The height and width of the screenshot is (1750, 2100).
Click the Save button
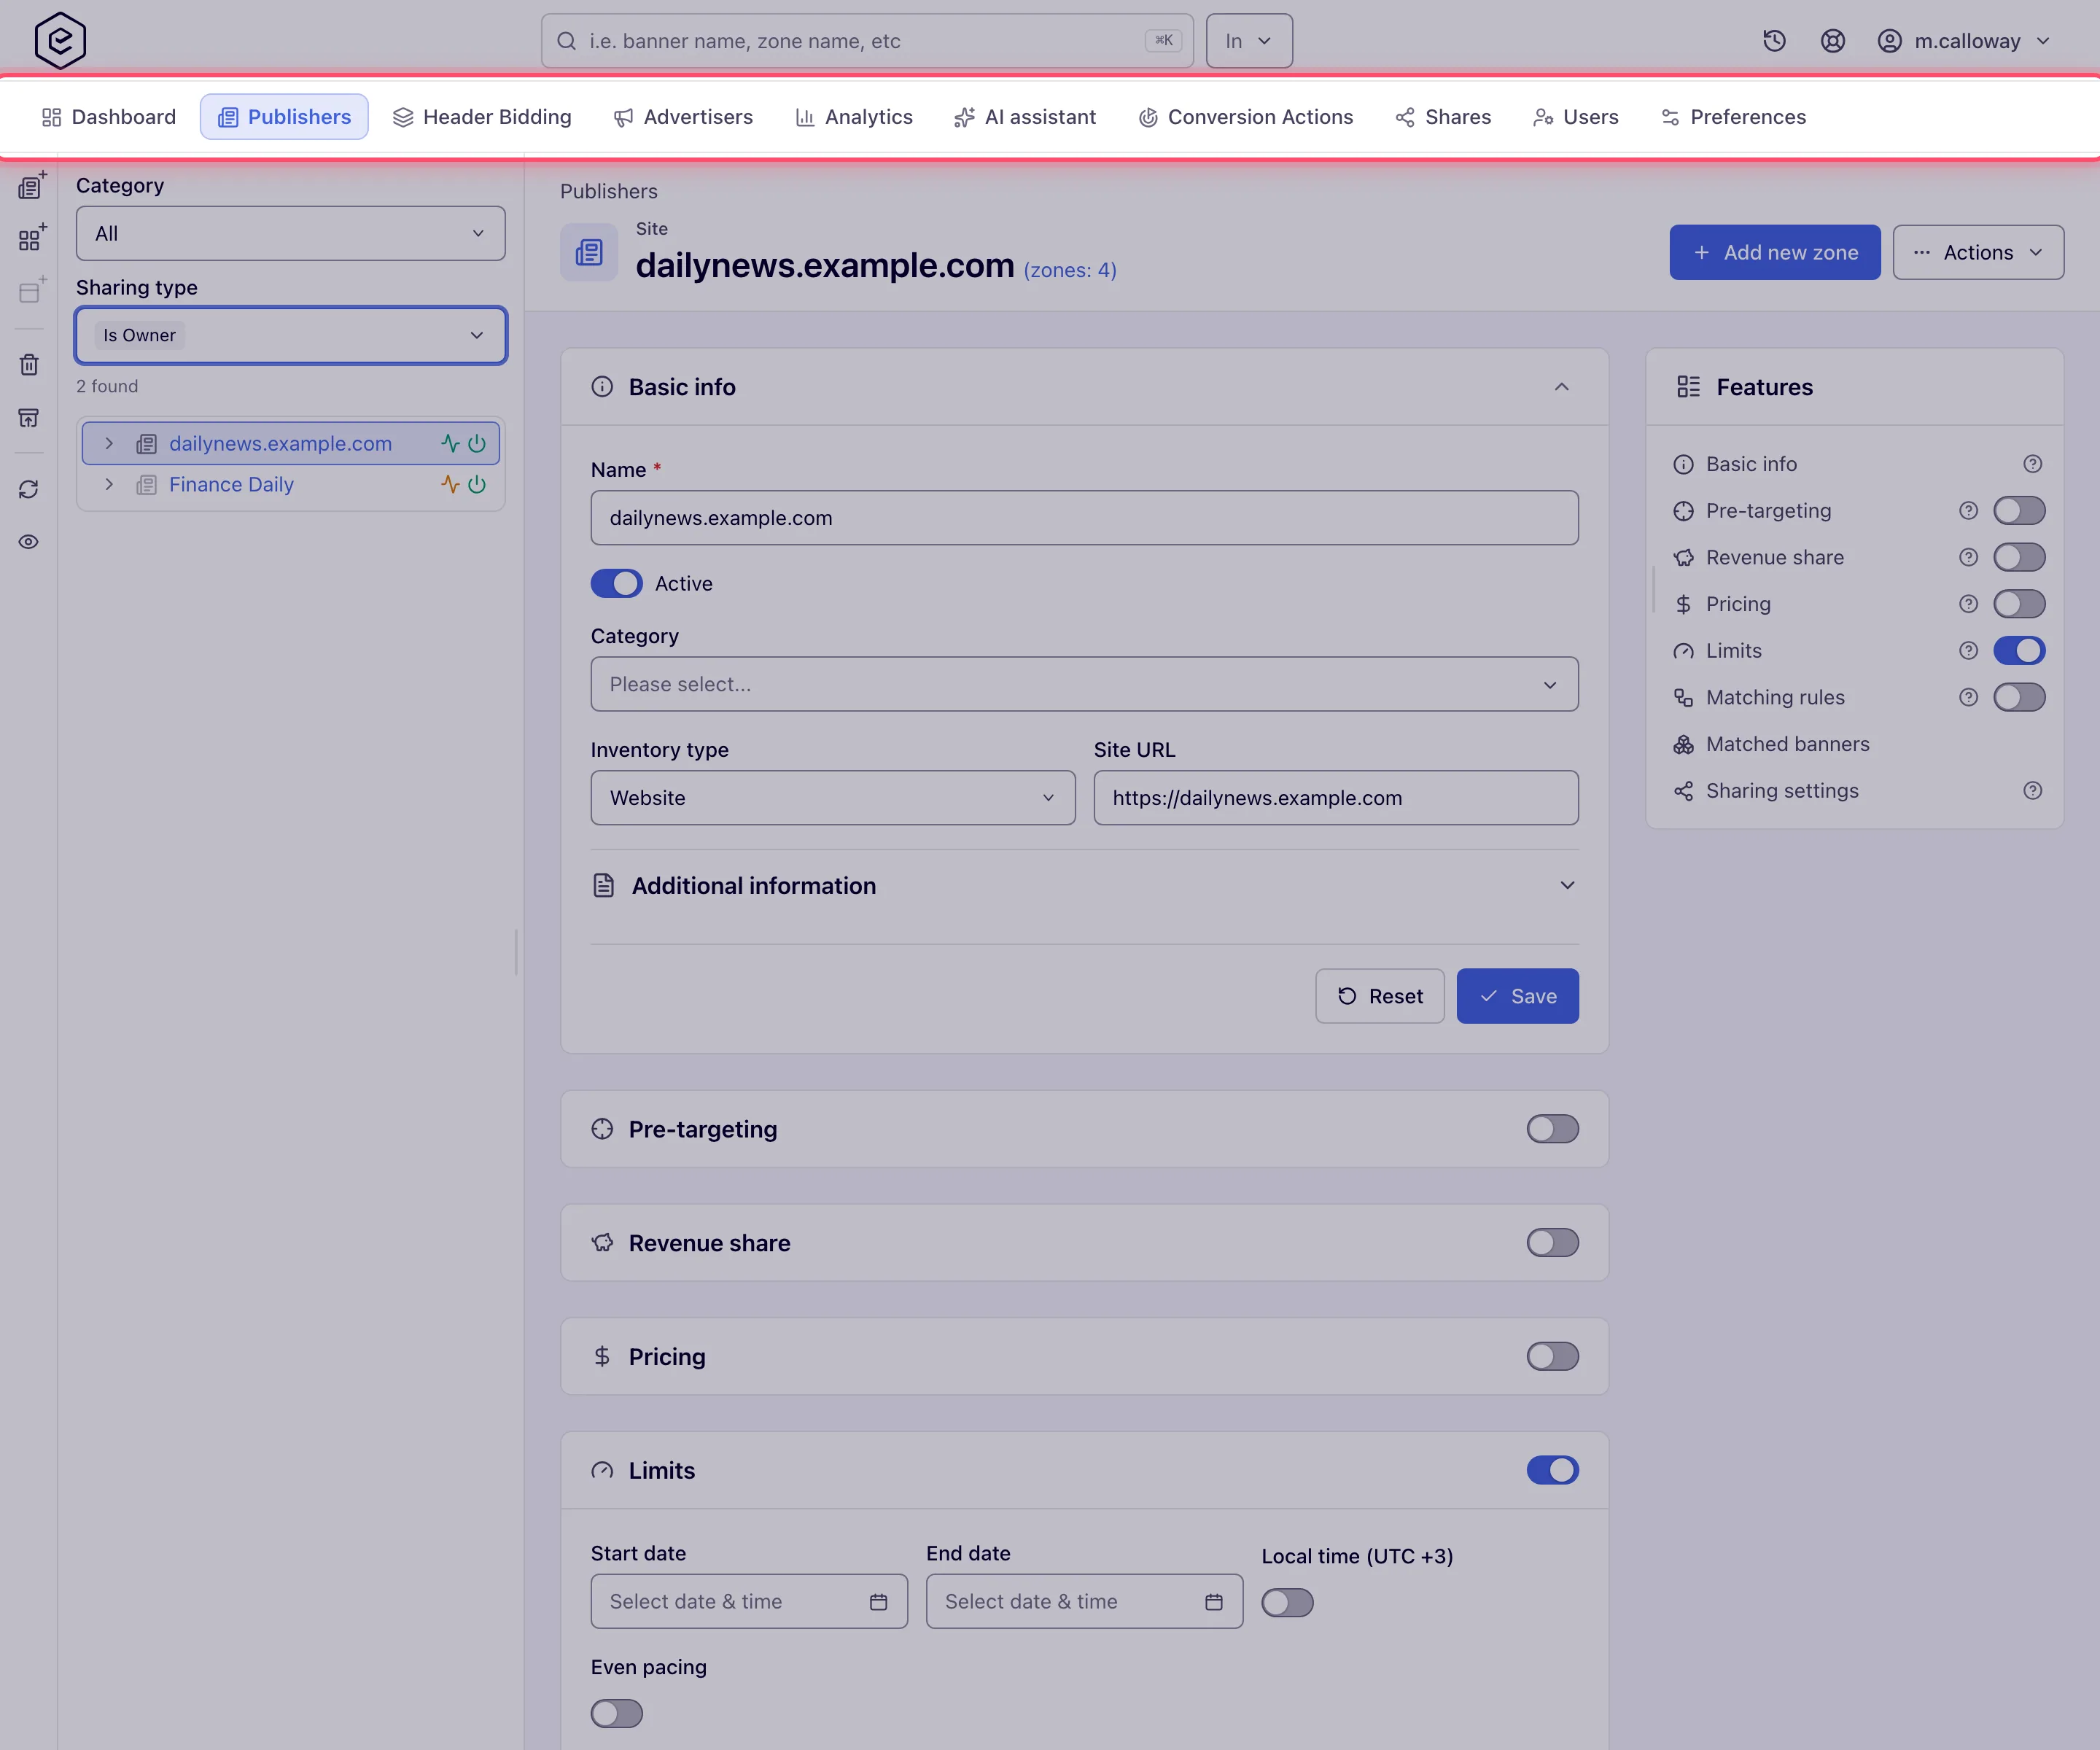(x=1517, y=996)
